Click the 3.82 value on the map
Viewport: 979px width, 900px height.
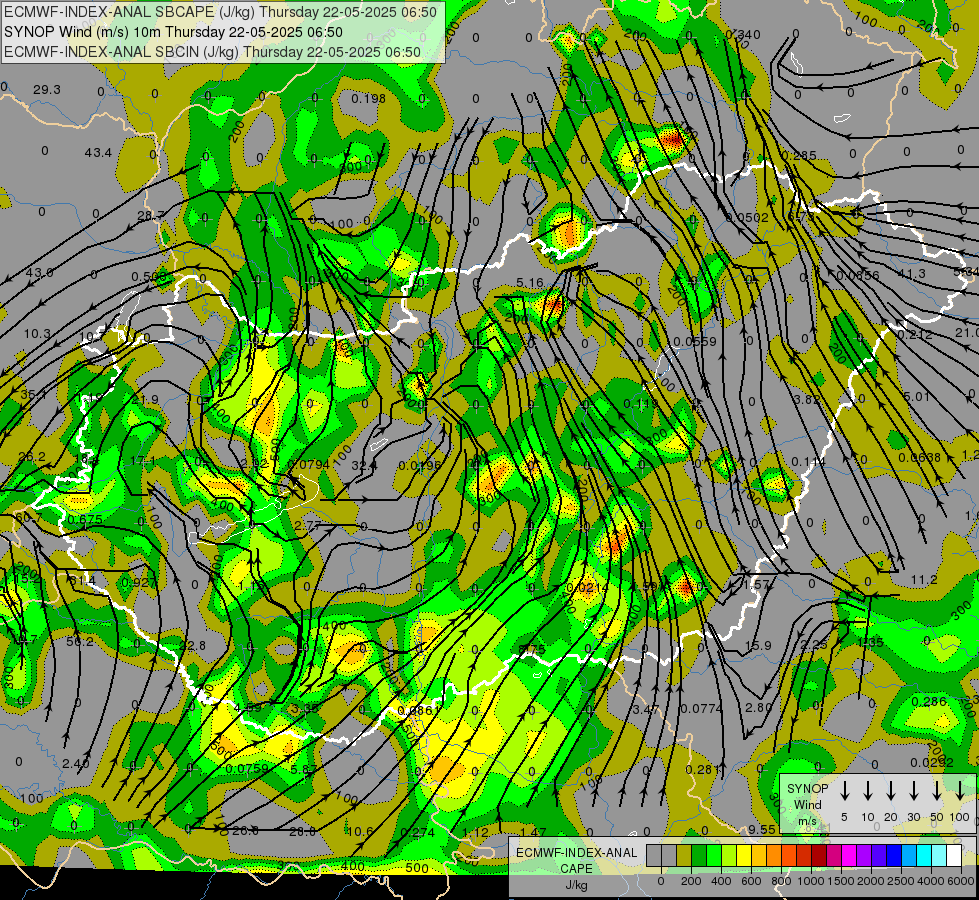807,399
